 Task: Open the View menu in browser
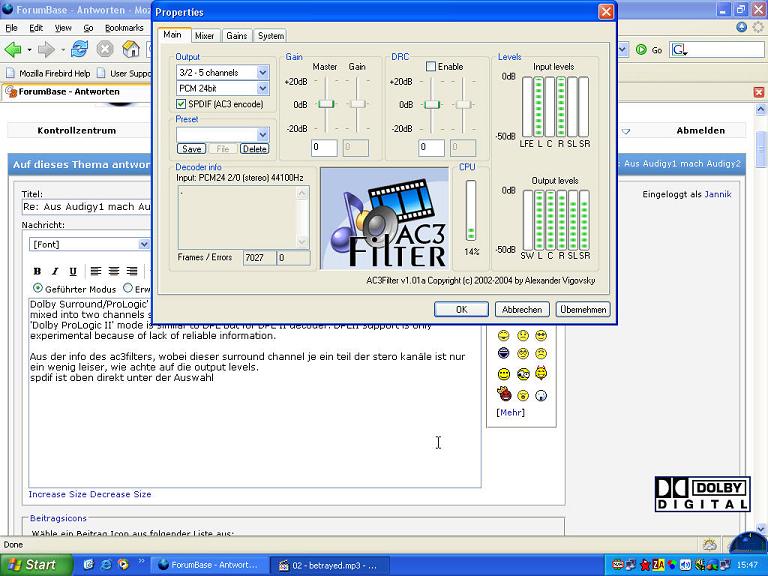point(63,28)
